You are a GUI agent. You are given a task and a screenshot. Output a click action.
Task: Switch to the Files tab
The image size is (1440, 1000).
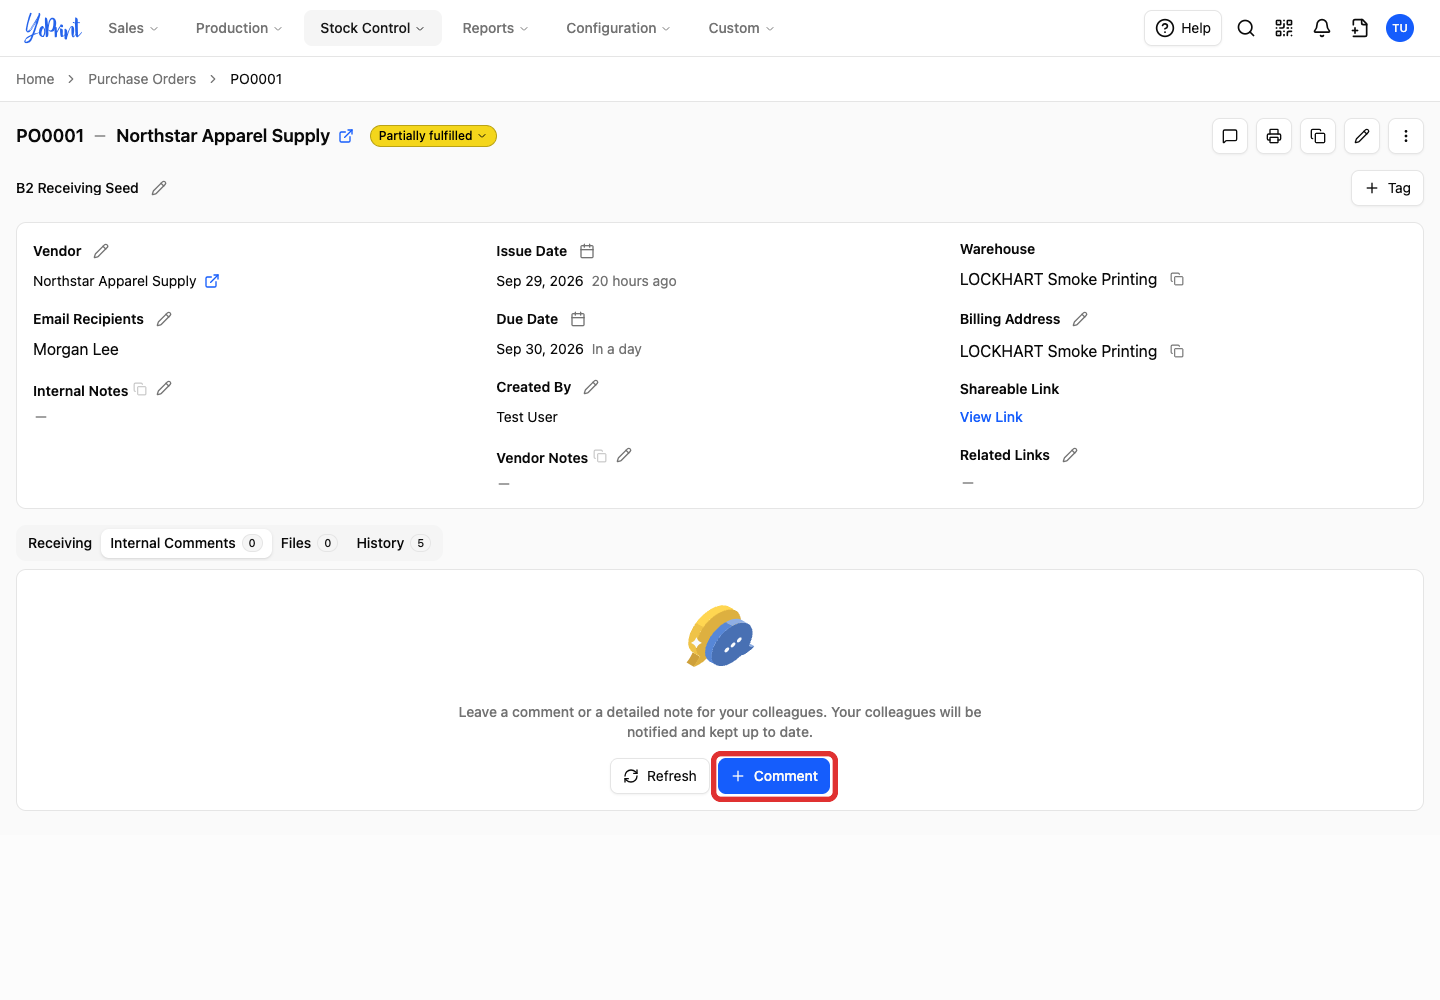click(x=308, y=543)
